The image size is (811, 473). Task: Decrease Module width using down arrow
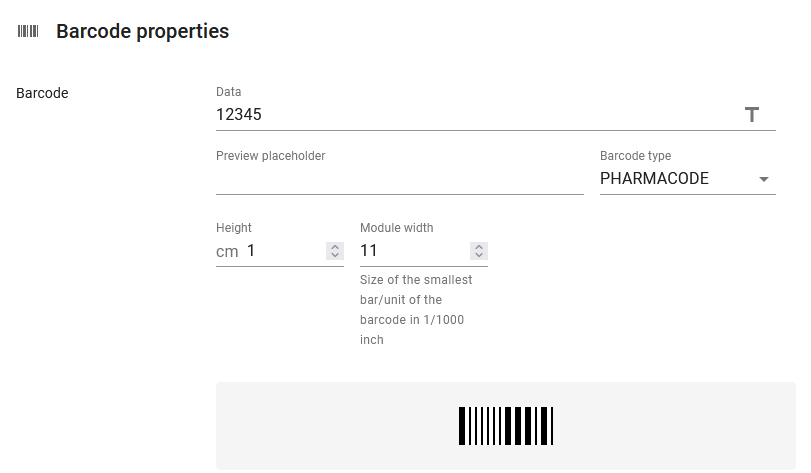point(479,255)
